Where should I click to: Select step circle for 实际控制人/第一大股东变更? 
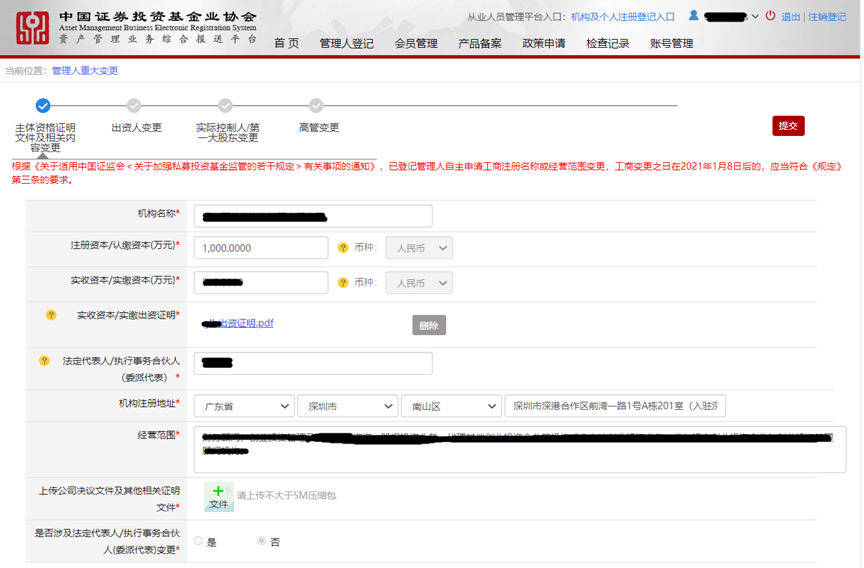click(225, 105)
